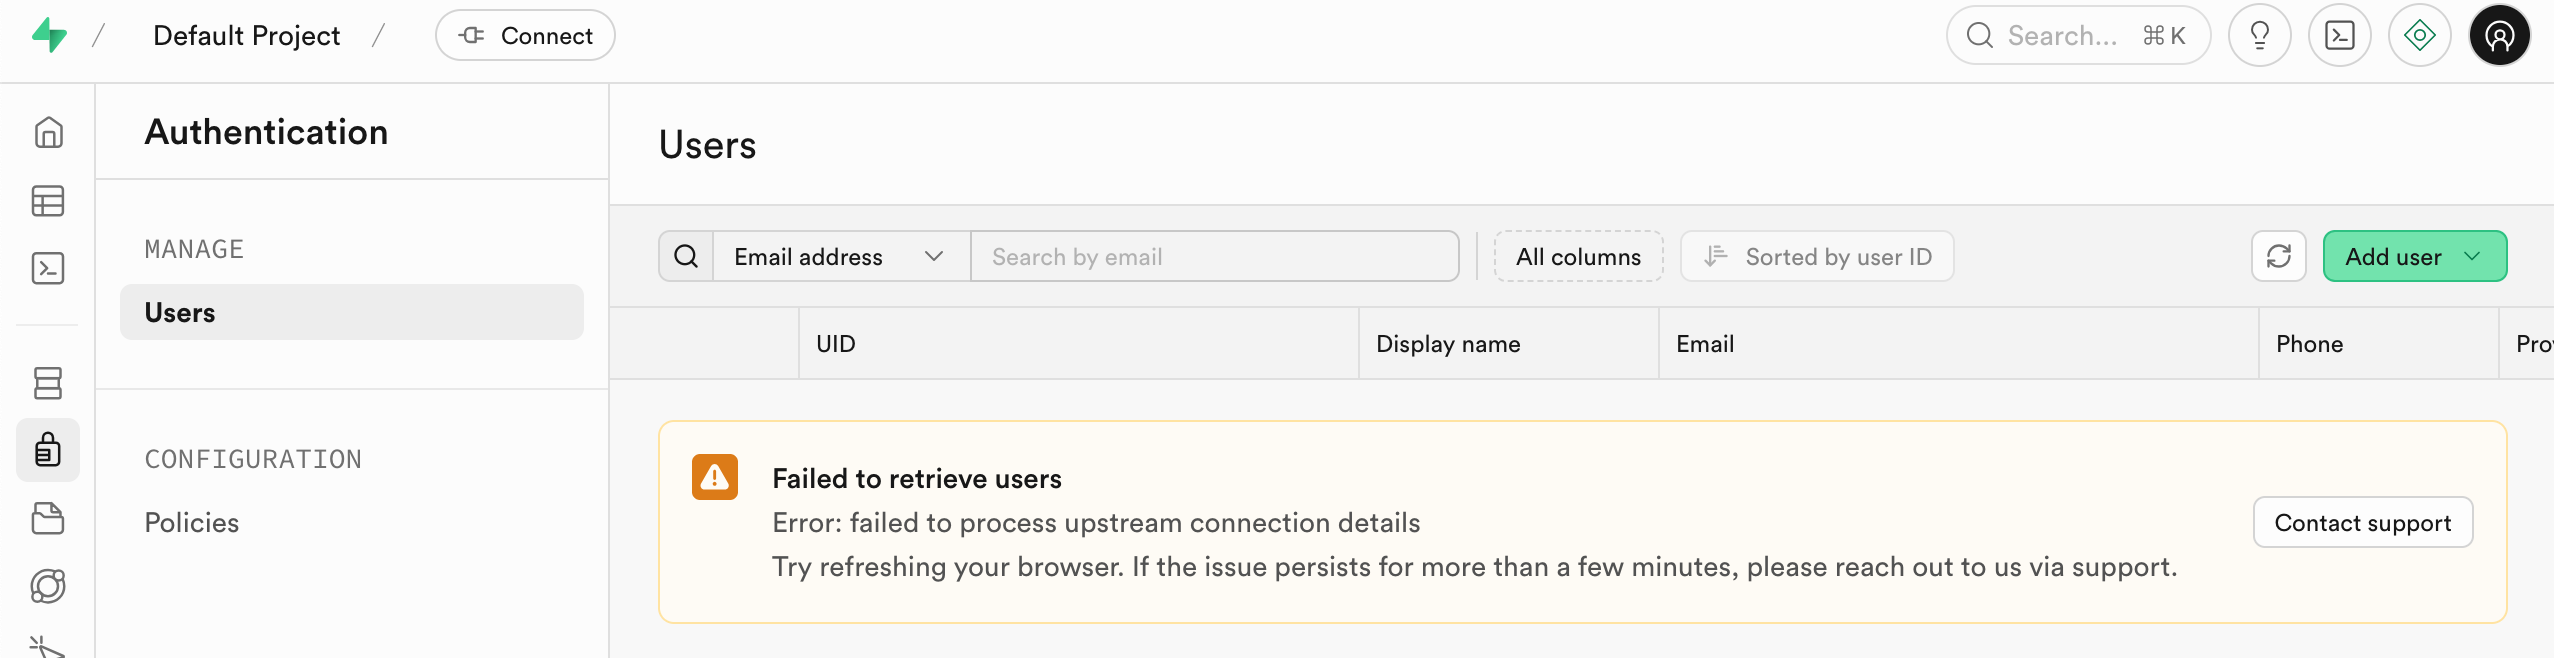Expand the Email address filter dropdown
Image resolution: width=2554 pixels, height=658 pixels.
tap(840, 257)
